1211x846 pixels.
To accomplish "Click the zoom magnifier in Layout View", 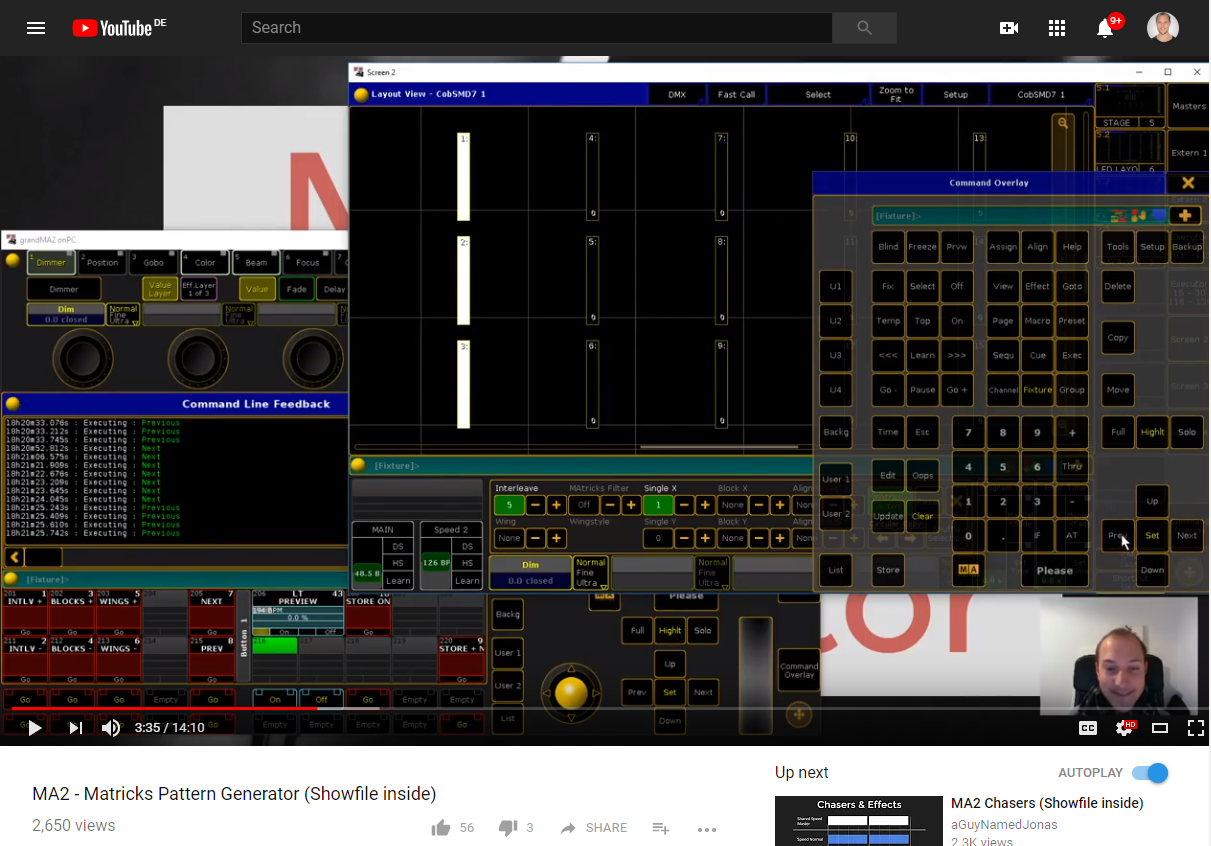I will coord(1063,123).
